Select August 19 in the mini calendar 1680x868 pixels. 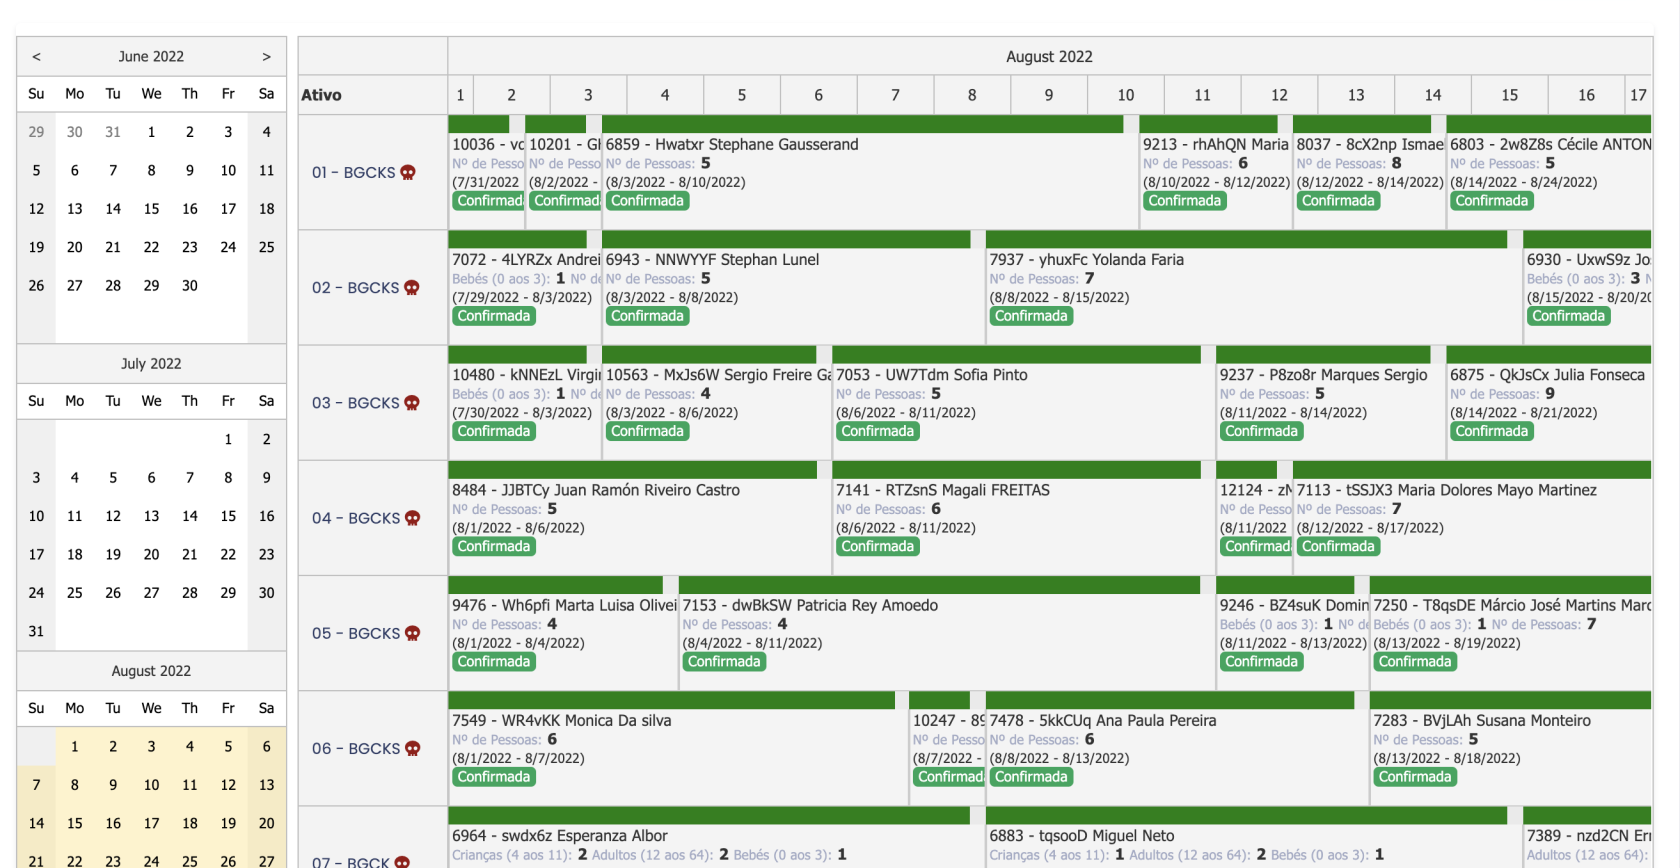click(x=228, y=823)
